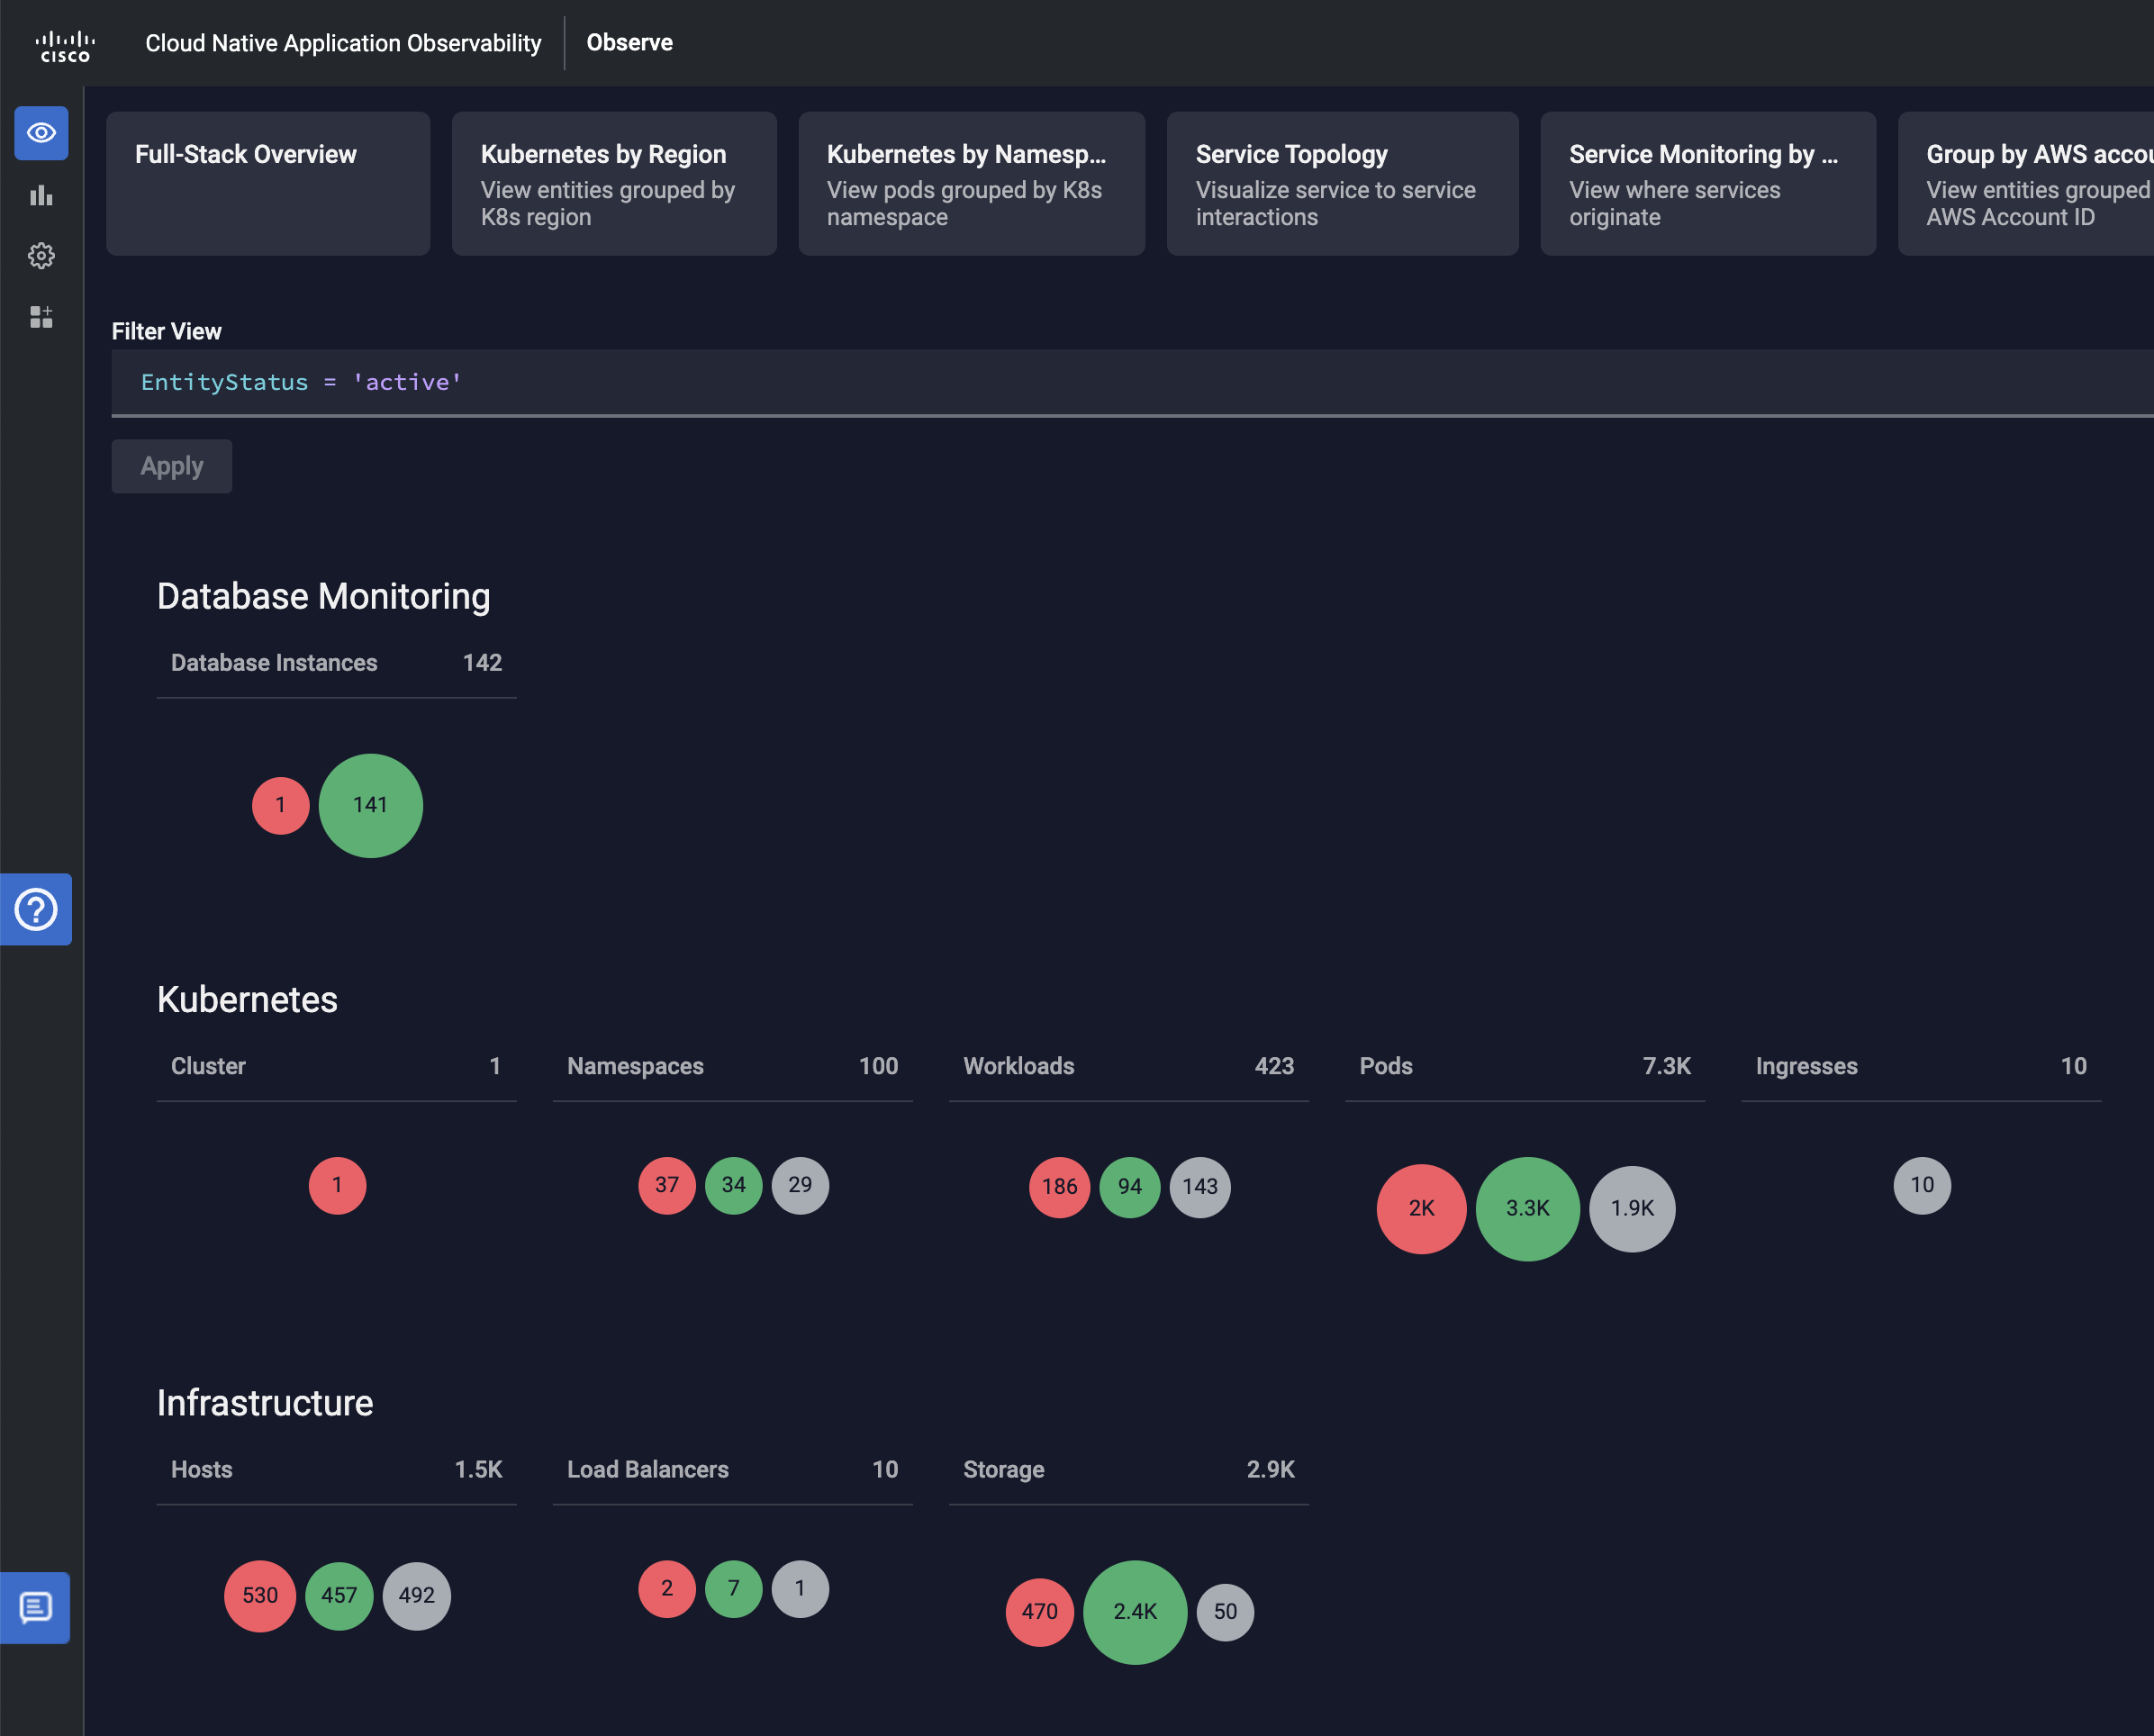
Task: Click the Database Instances header link
Action: 274,663
